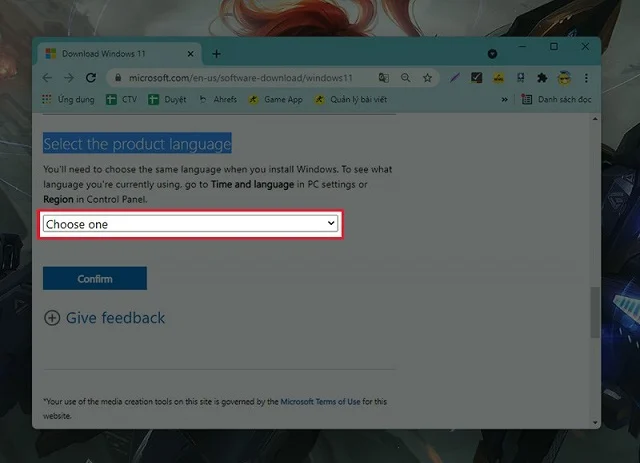
Task: Click the bold 'Time and language' text
Action: click(252, 184)
